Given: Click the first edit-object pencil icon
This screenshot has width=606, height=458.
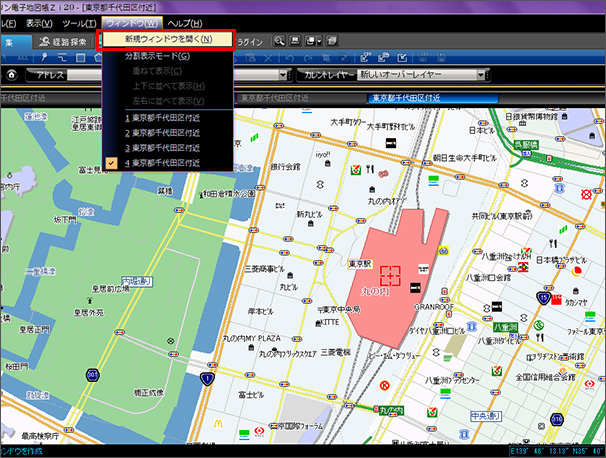Looking at the screenshot, I should pos(365,58).
